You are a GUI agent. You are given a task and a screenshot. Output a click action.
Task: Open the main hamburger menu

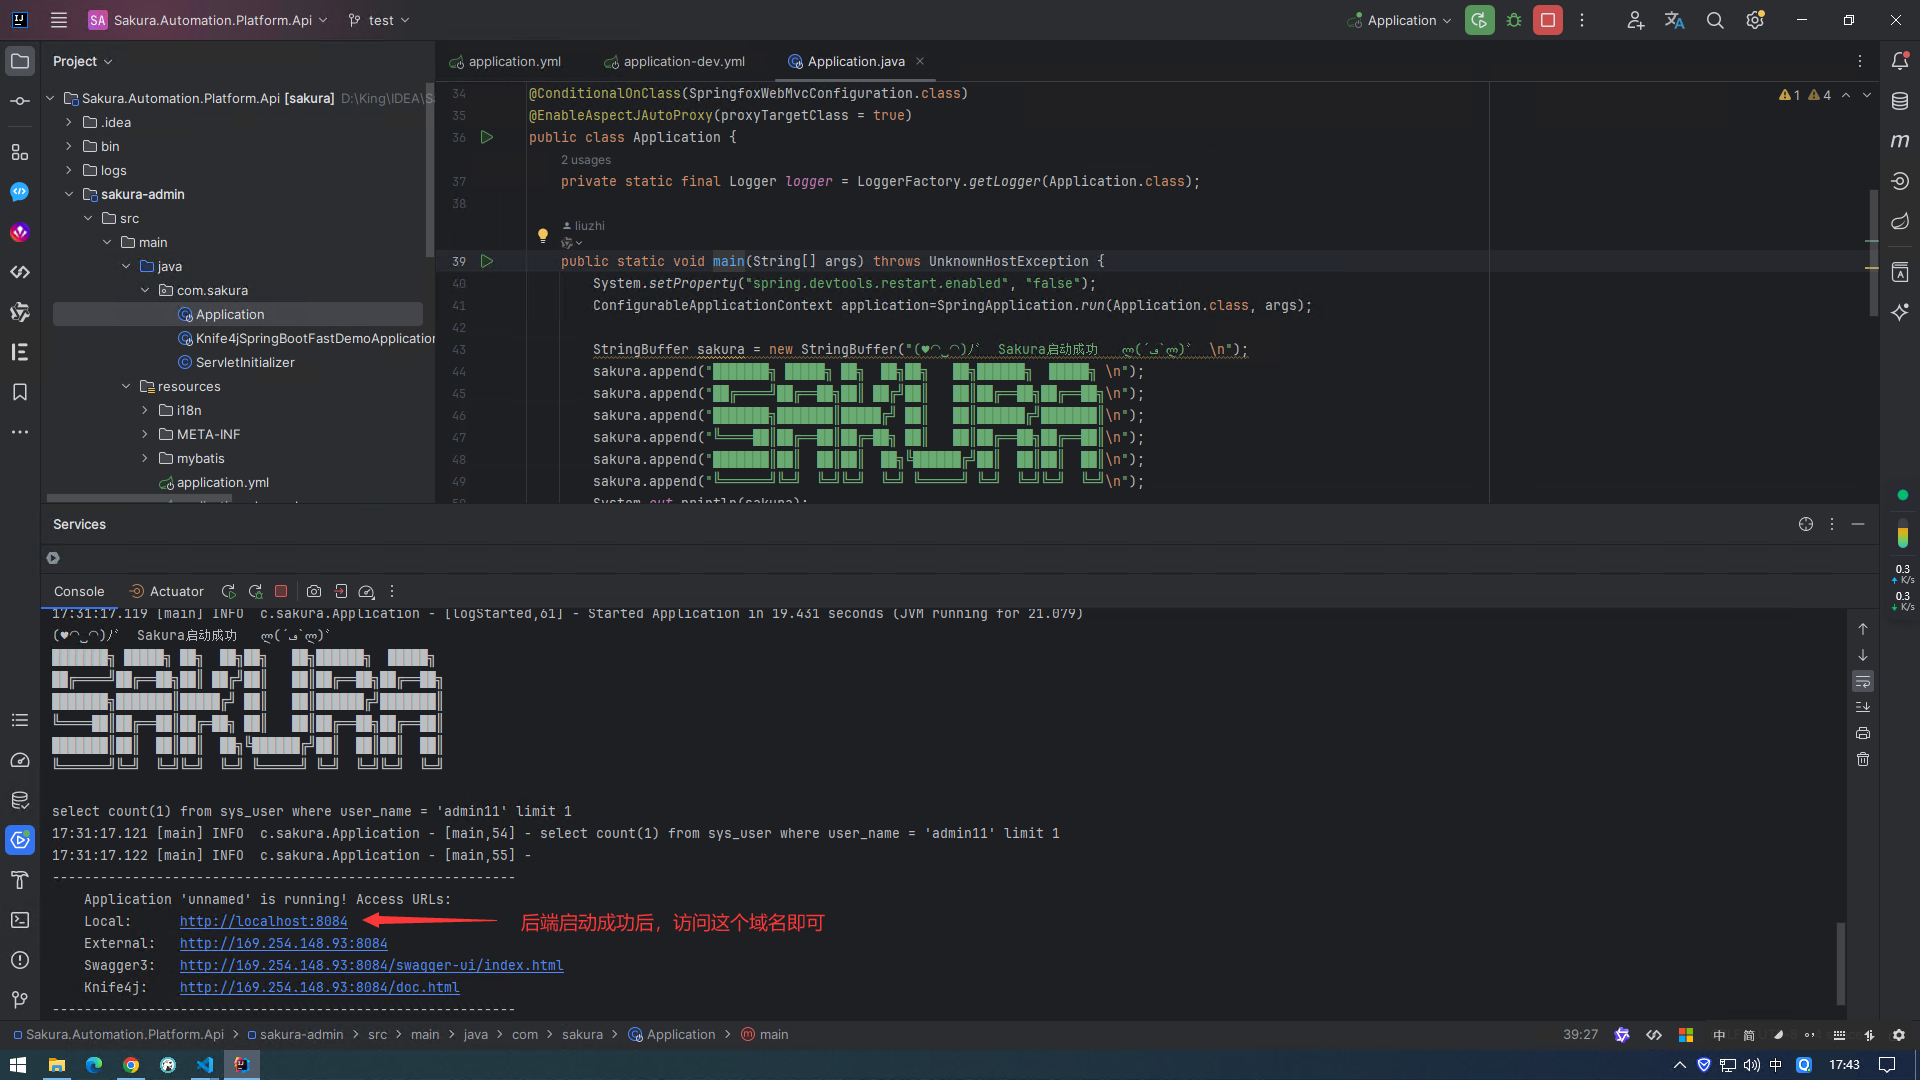pos(59,20)
